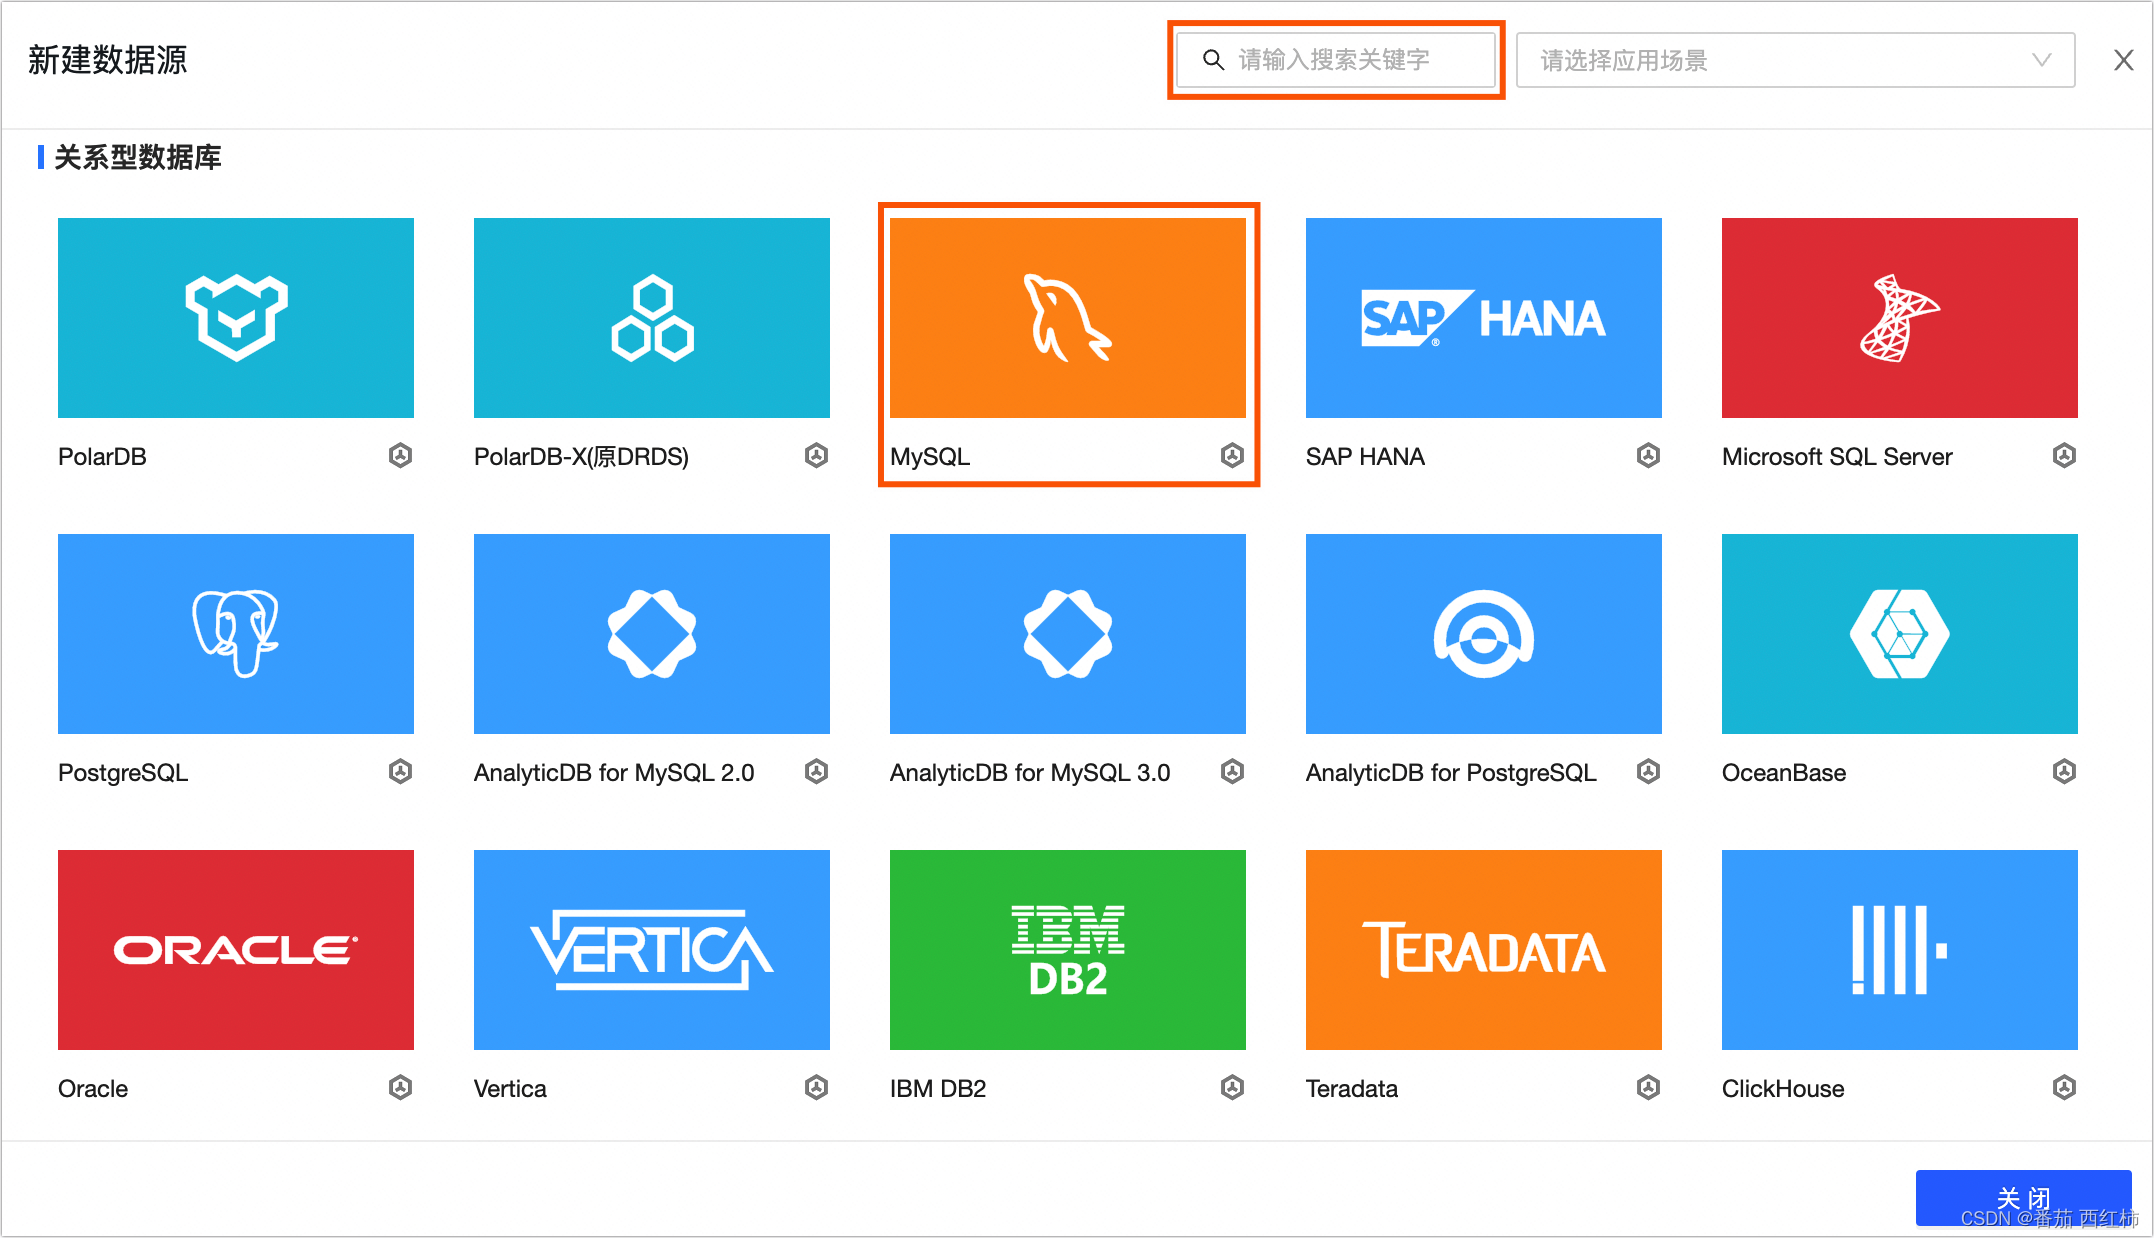Click the IBM DB2 green tile
This screenshot has height=1238, width=2154.
1067,950
